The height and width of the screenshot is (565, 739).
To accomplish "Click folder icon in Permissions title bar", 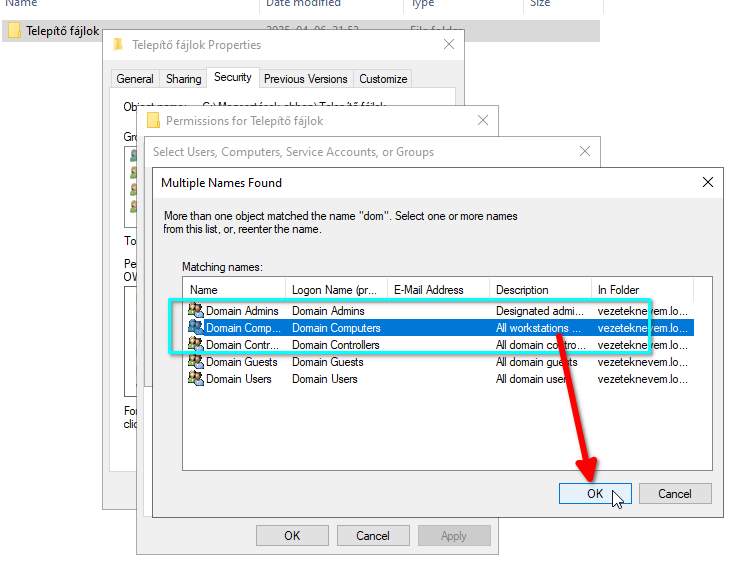I will click(153, 121).
